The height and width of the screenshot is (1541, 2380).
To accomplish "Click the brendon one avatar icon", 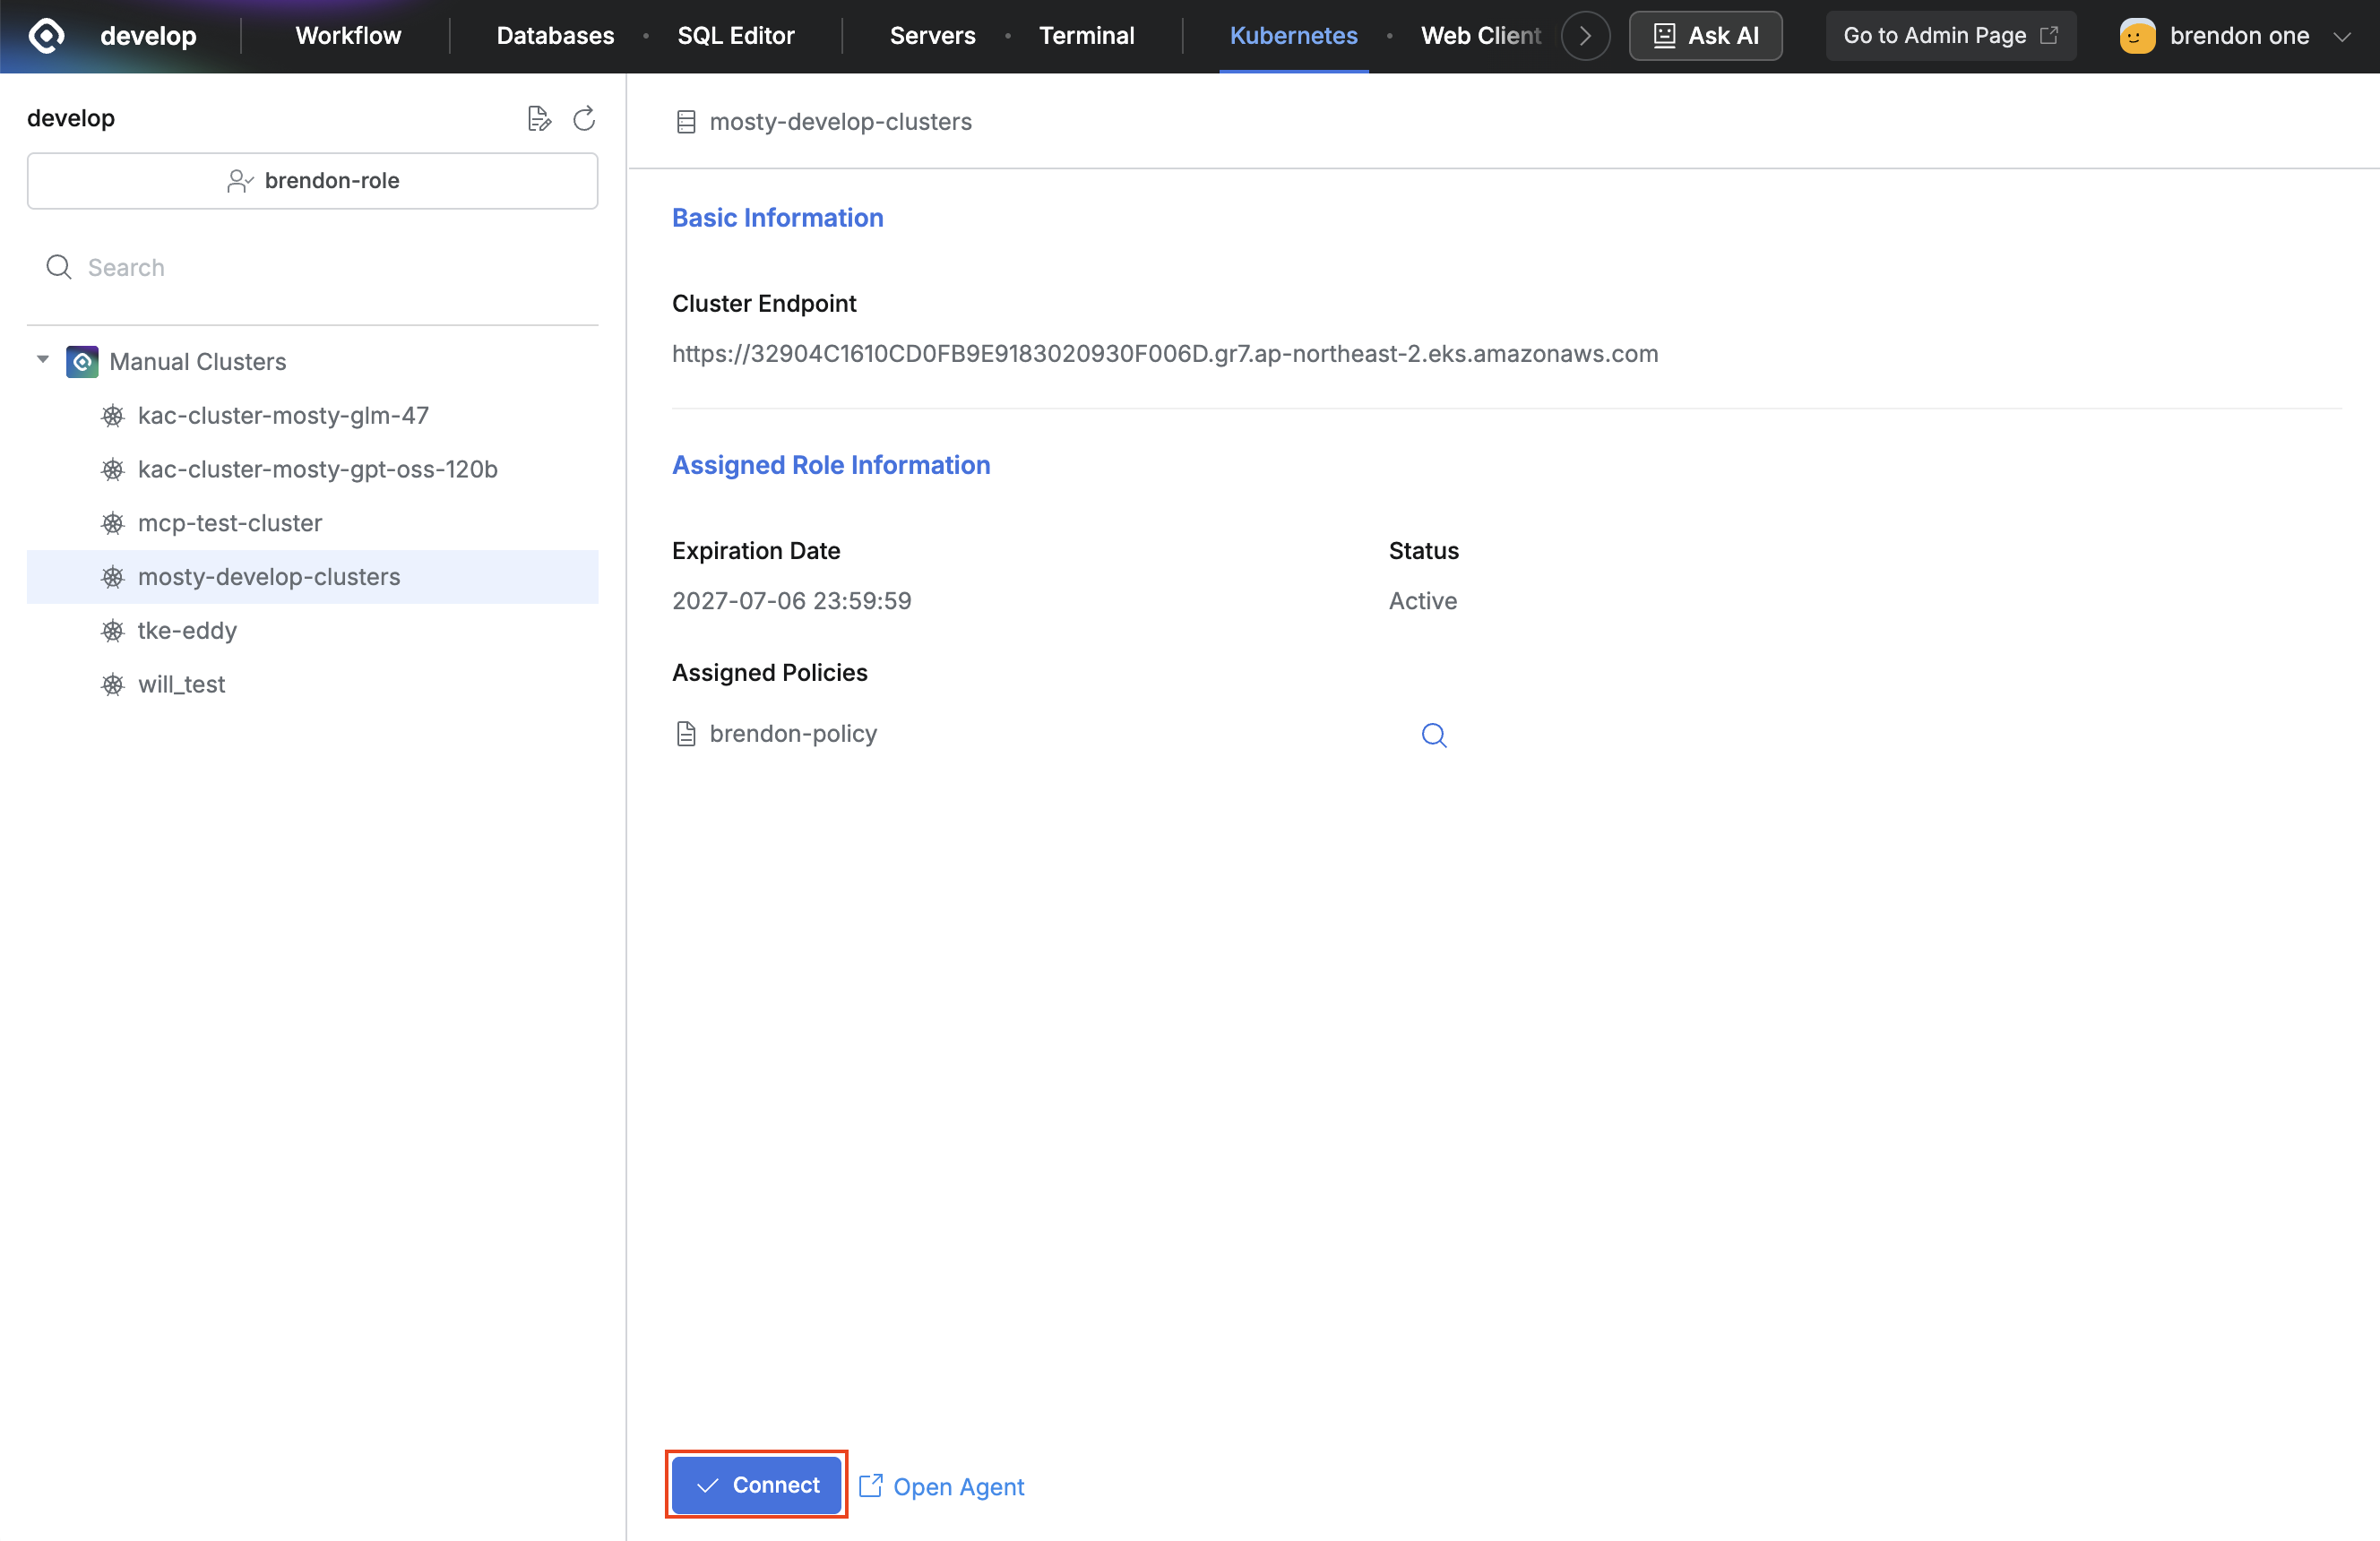I will (2137, 36).
